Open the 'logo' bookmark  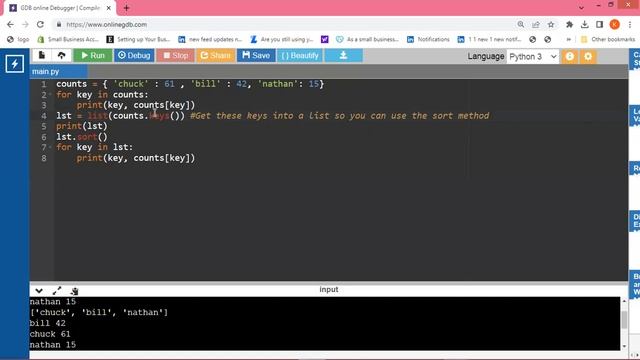18,39
